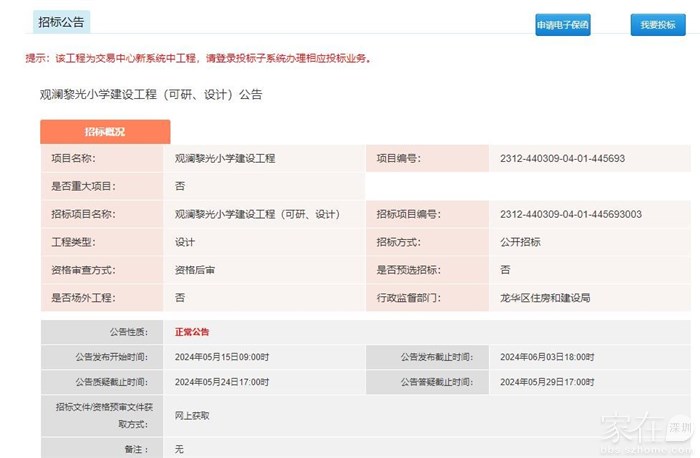This screenshot has height=458, width=700.
Task: Click the 招标方式 value 公开招标
Action: (x=520, y=242)
